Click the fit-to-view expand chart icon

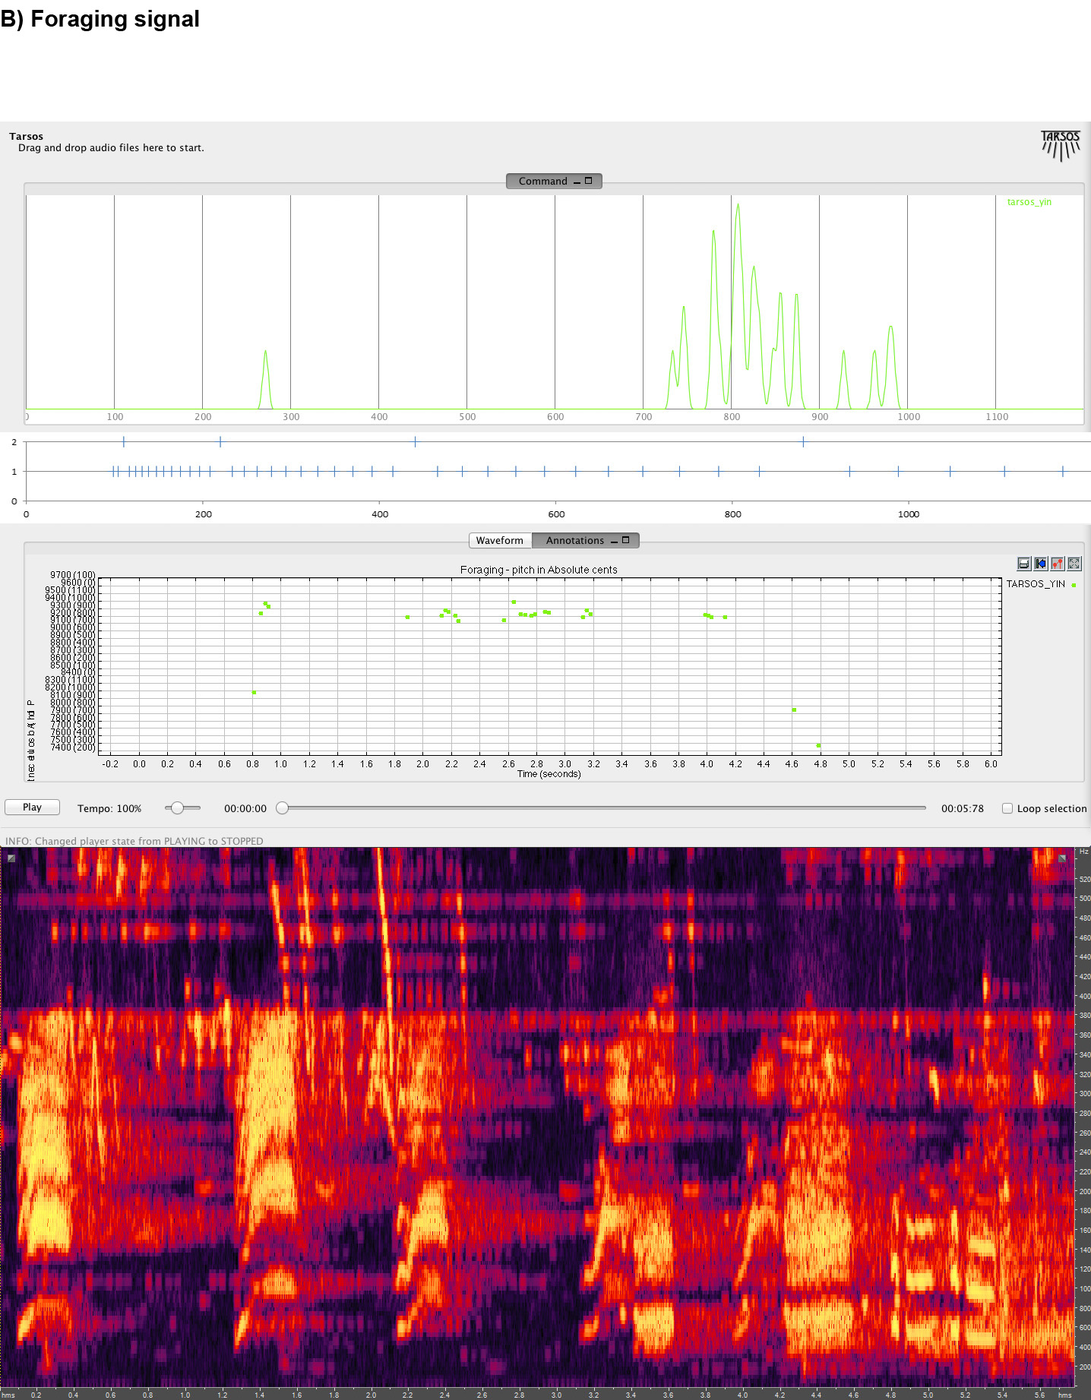1074,564
